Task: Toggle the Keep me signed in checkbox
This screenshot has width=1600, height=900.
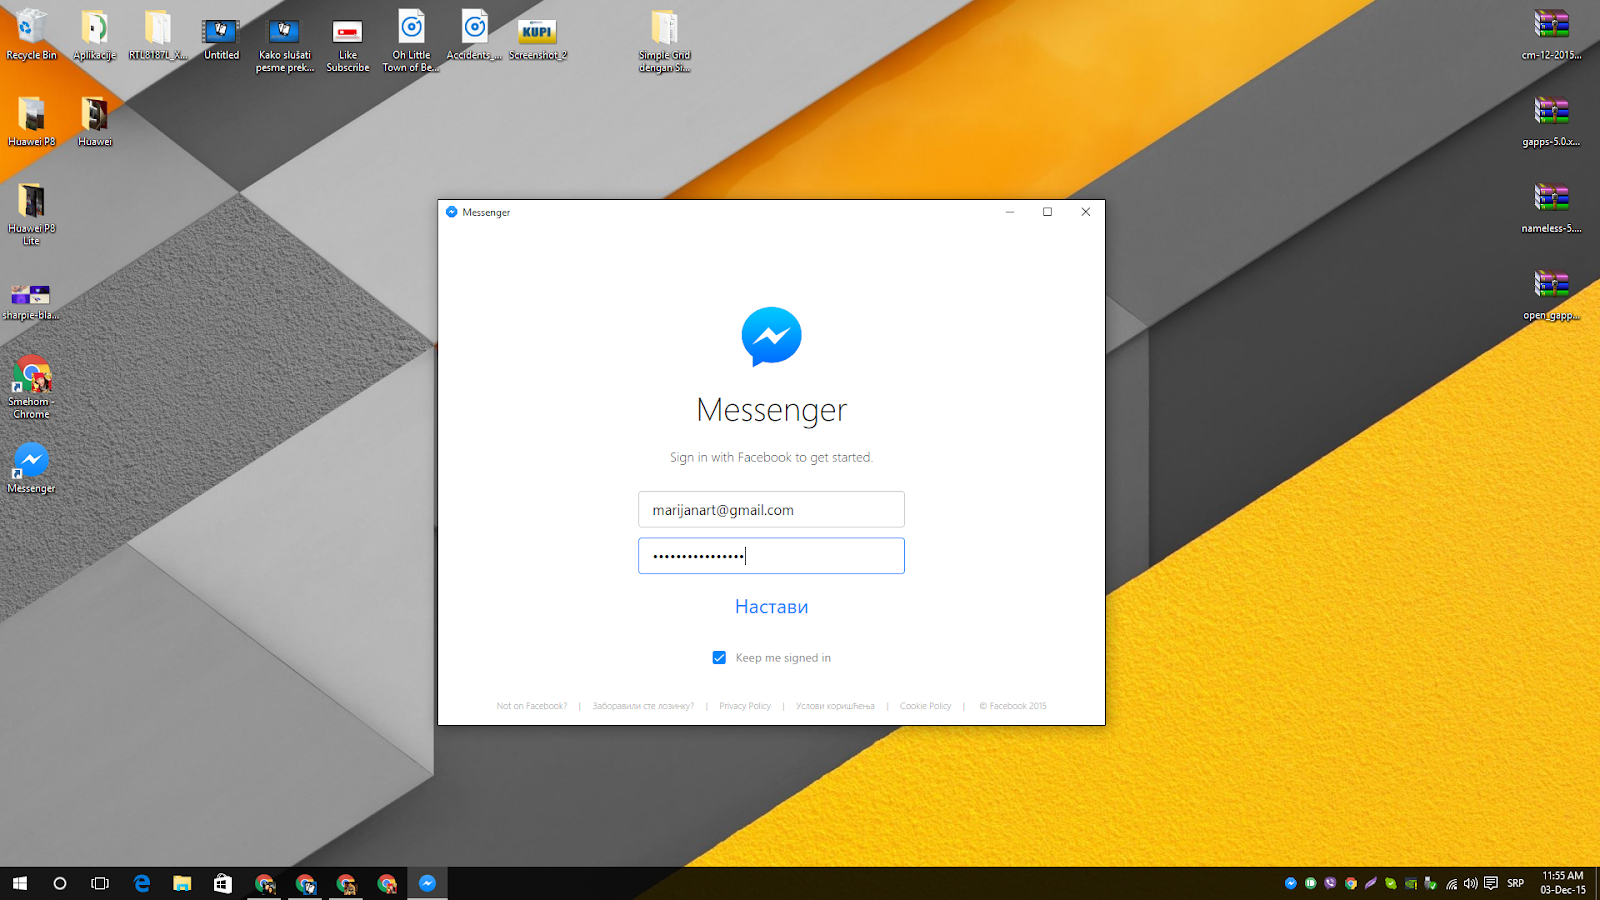Action: pos(719,658)
